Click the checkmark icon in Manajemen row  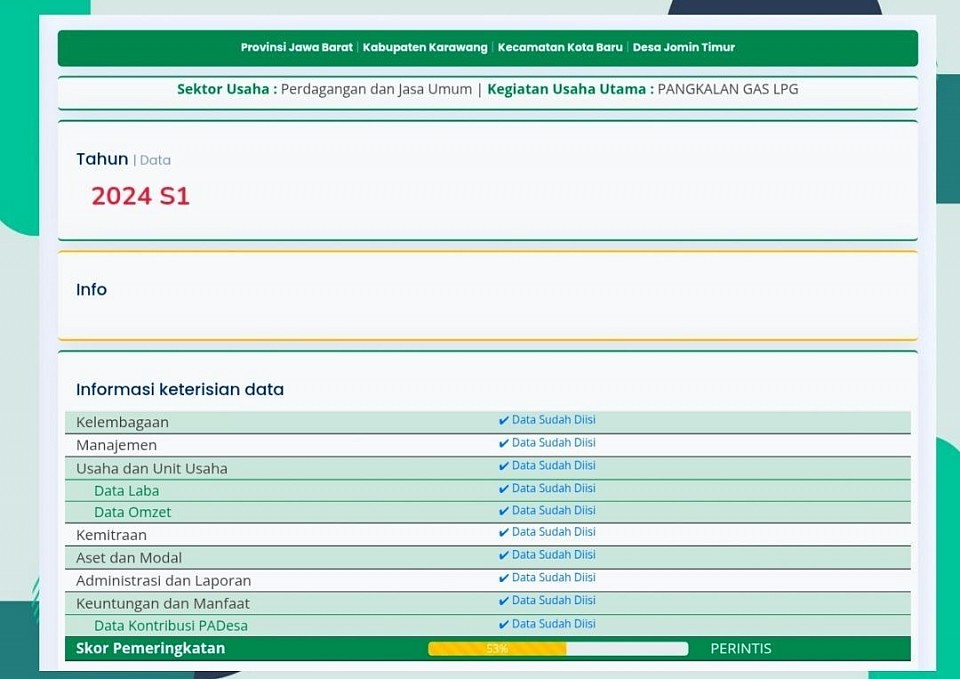pyautogui.click(x=504, y=443)
